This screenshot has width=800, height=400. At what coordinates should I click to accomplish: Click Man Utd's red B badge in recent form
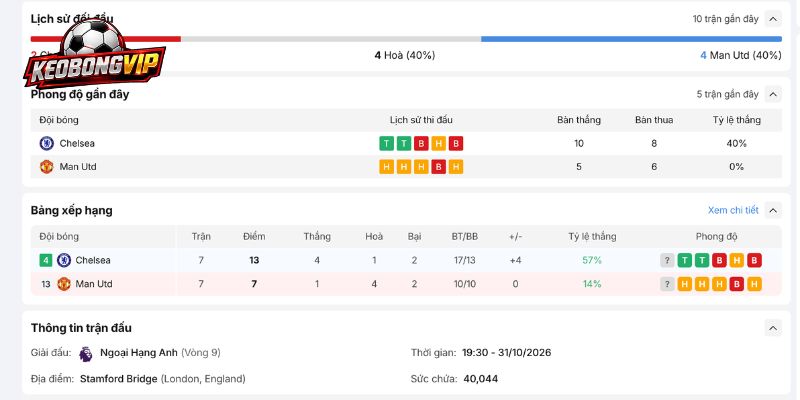(x=438, y=167)
